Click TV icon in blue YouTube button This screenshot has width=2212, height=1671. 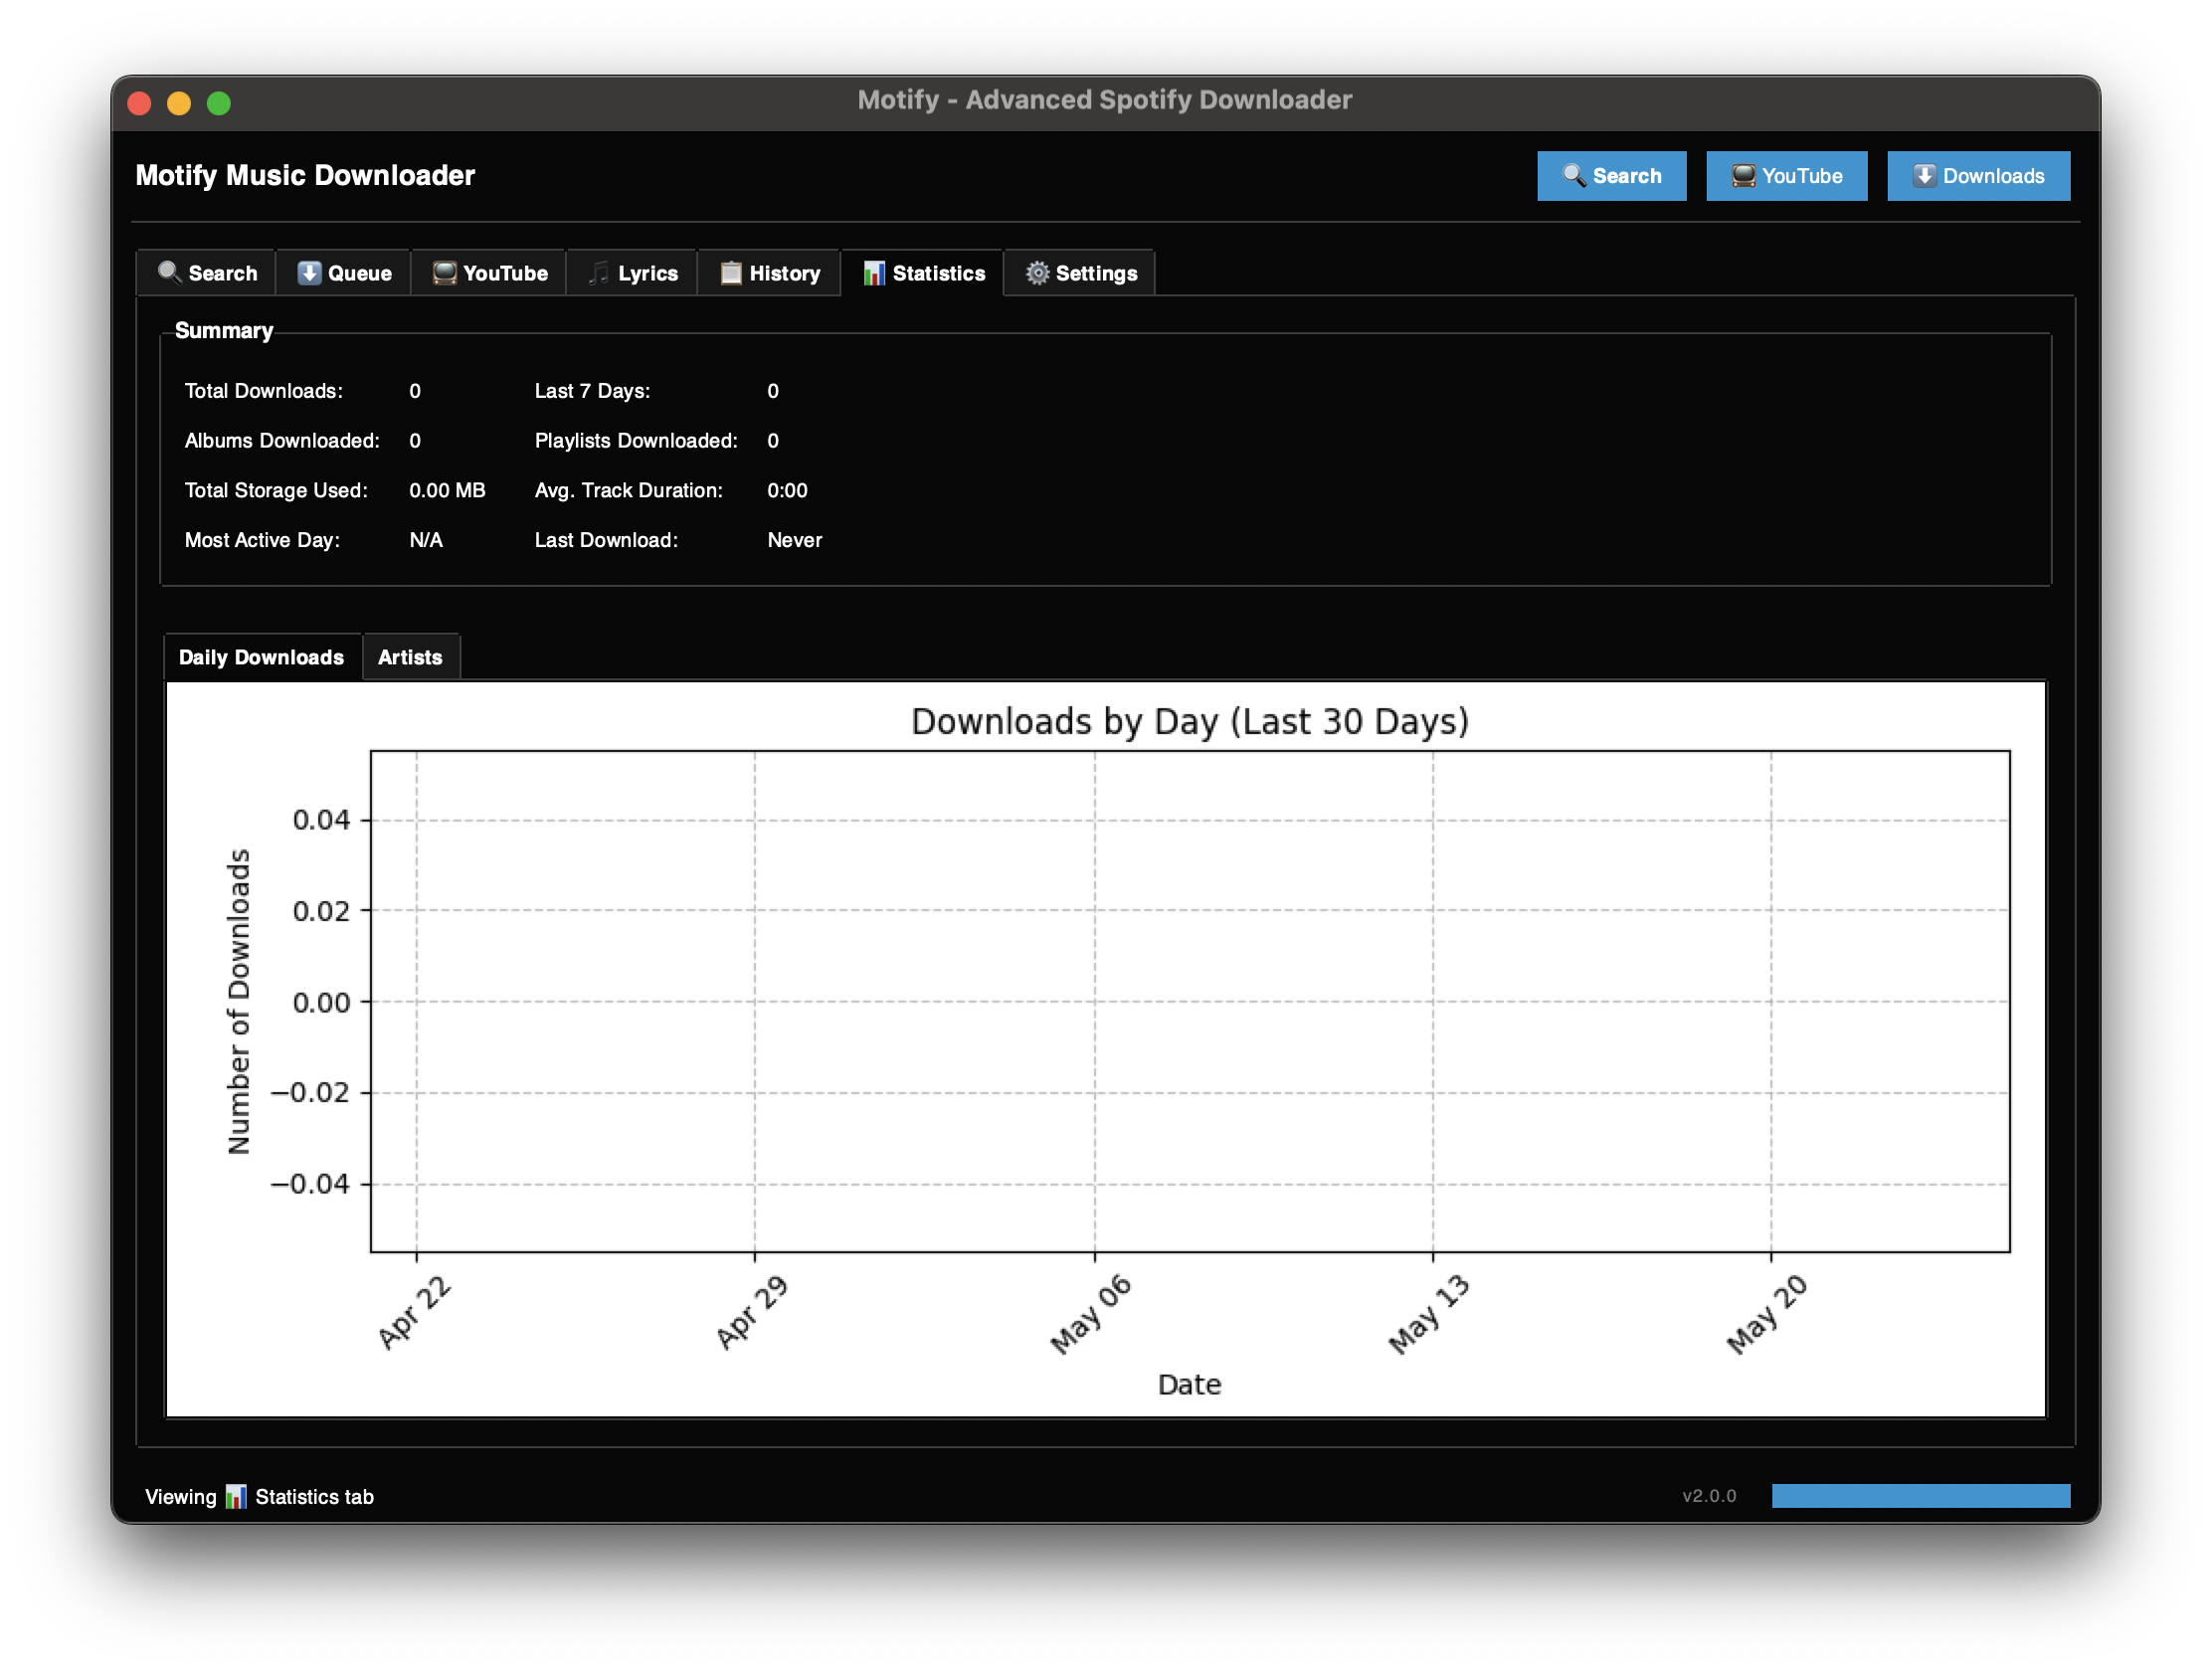coord(1744,176)
